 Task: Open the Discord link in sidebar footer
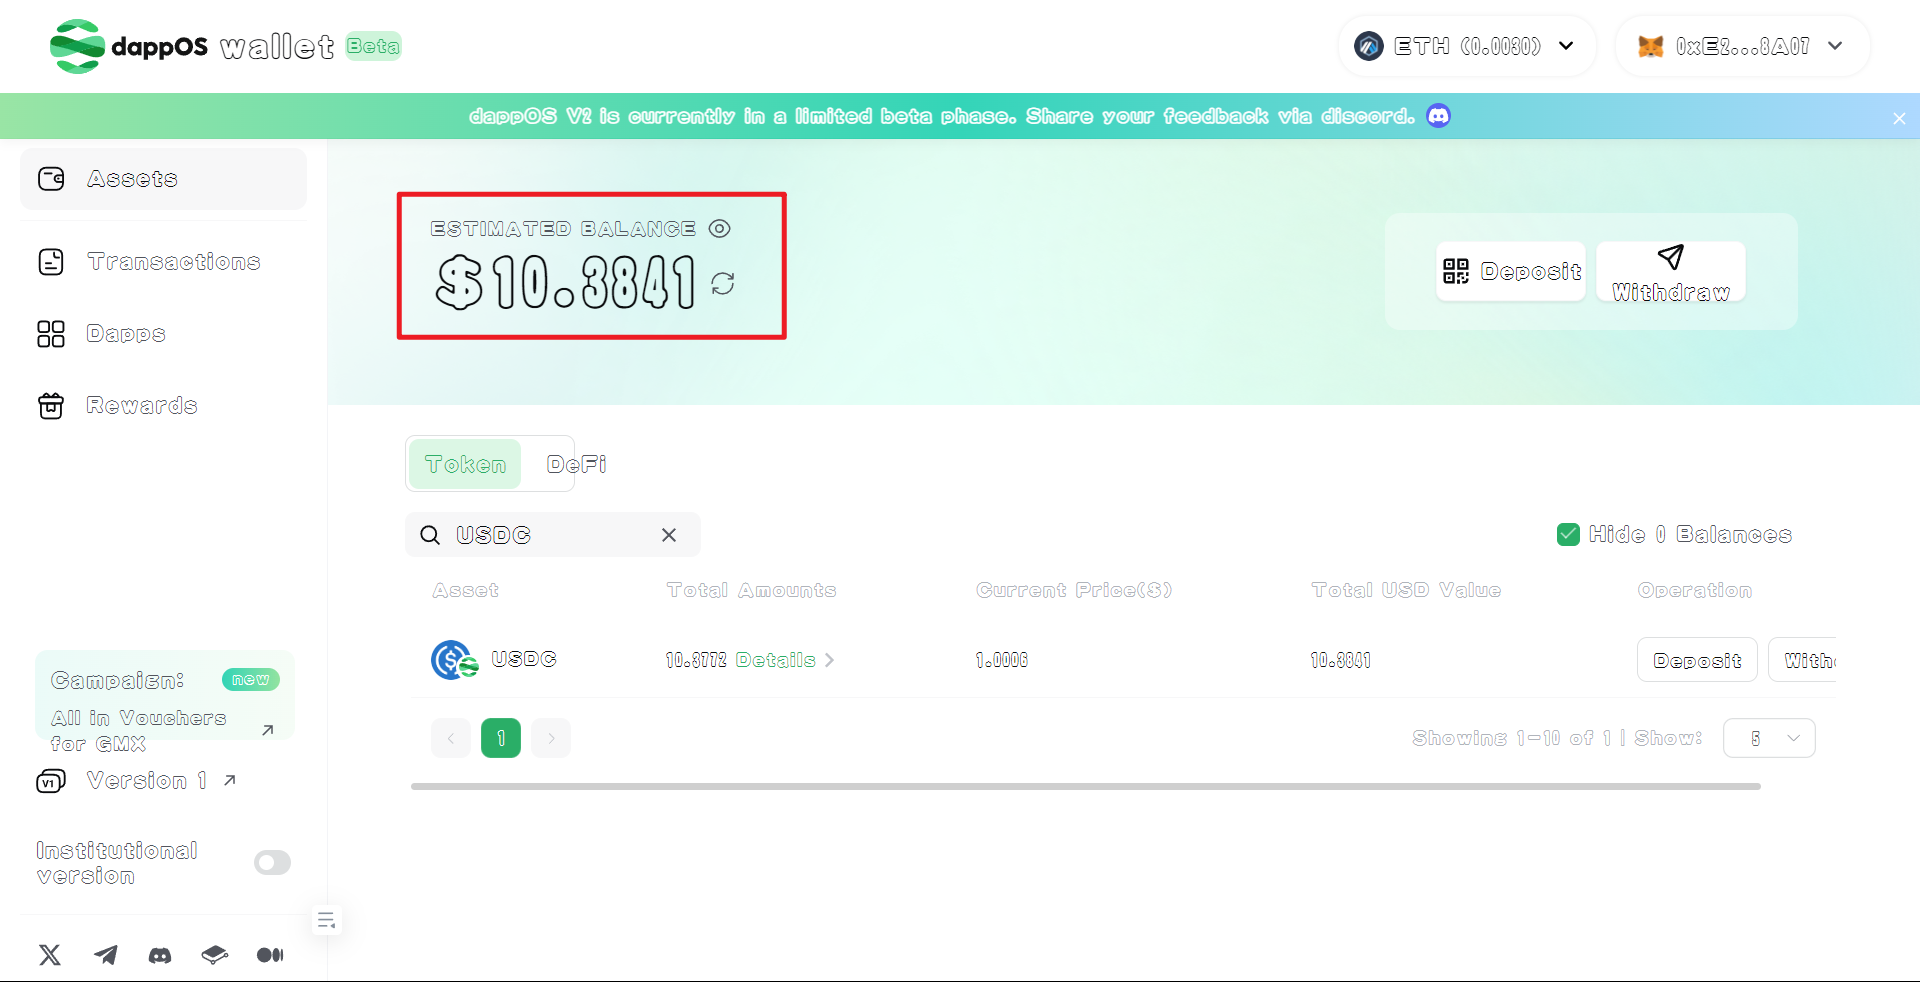(x=160, y=955)
